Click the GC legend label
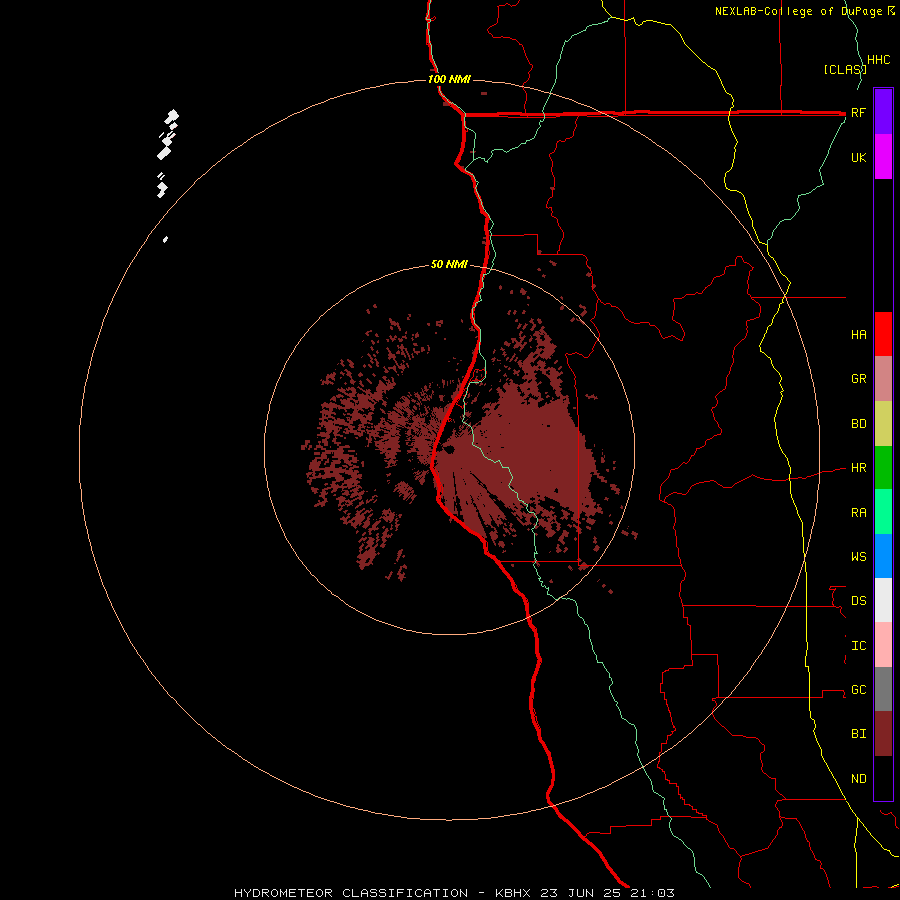The height and width of the screenshot is (900, 900). click(859, 690)
